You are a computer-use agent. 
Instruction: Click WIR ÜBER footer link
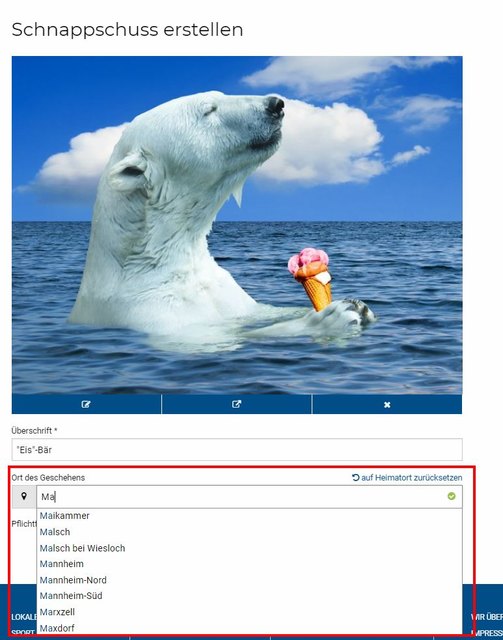pyautogui.click(x=487, y=617)
